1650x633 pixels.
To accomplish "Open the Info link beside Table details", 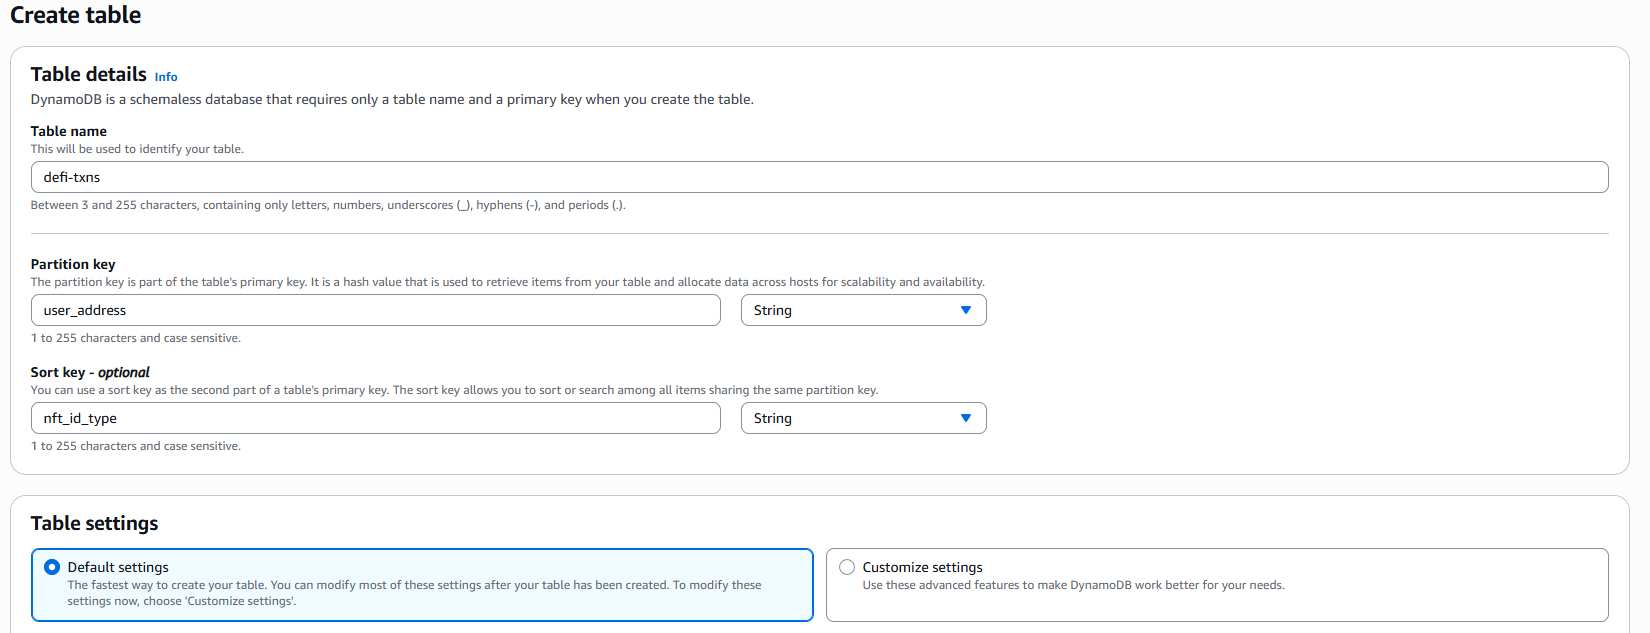I will (x=166, y=77).
